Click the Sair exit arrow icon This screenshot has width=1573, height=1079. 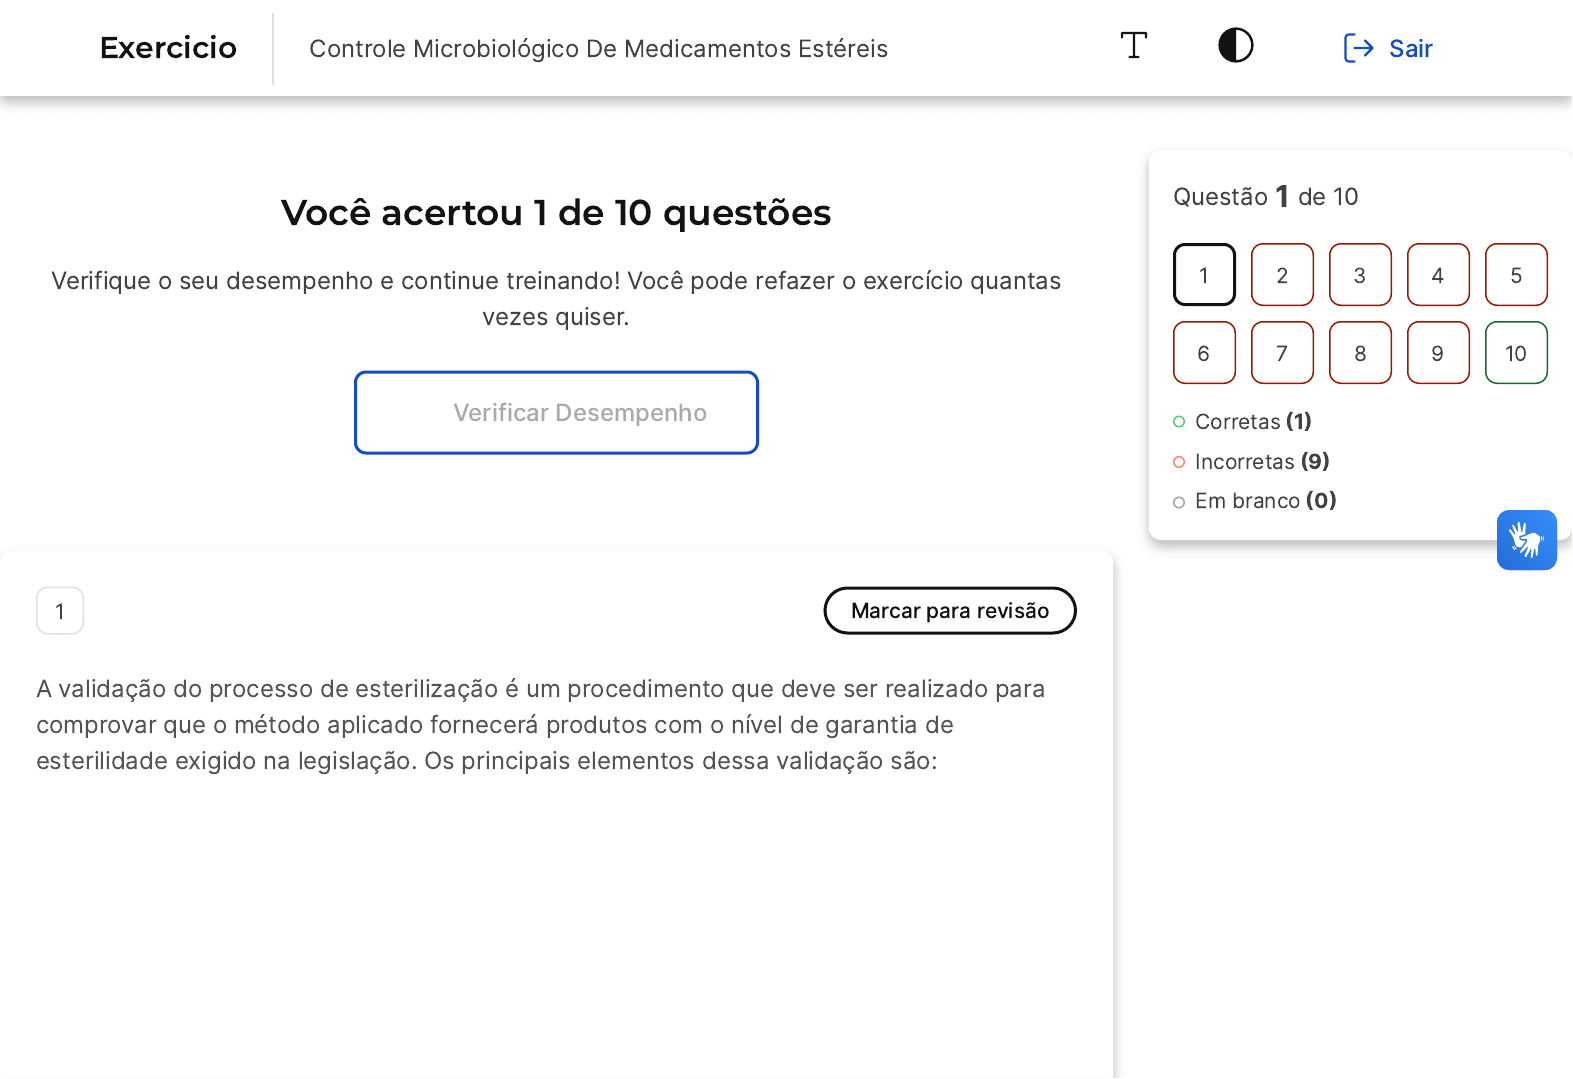click(1357, 48)
